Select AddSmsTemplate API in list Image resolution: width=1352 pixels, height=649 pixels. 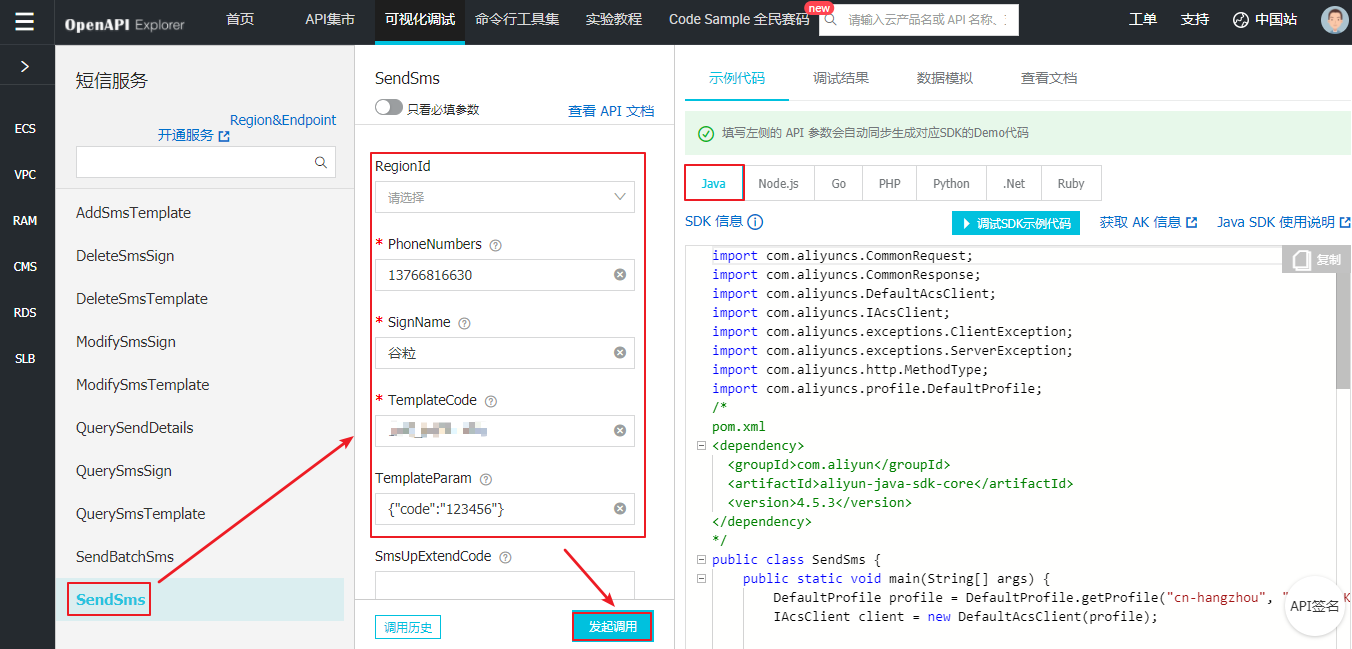click(133, 213)
